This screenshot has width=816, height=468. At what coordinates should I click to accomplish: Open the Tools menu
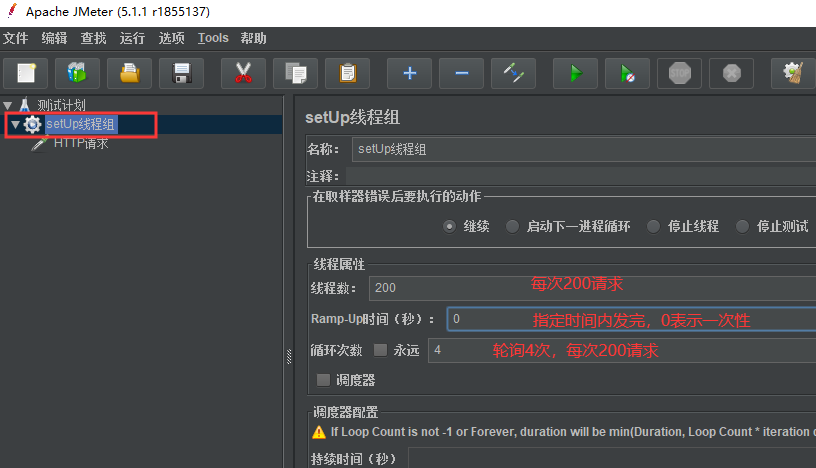pyautogui.click(x=213, y=38)
